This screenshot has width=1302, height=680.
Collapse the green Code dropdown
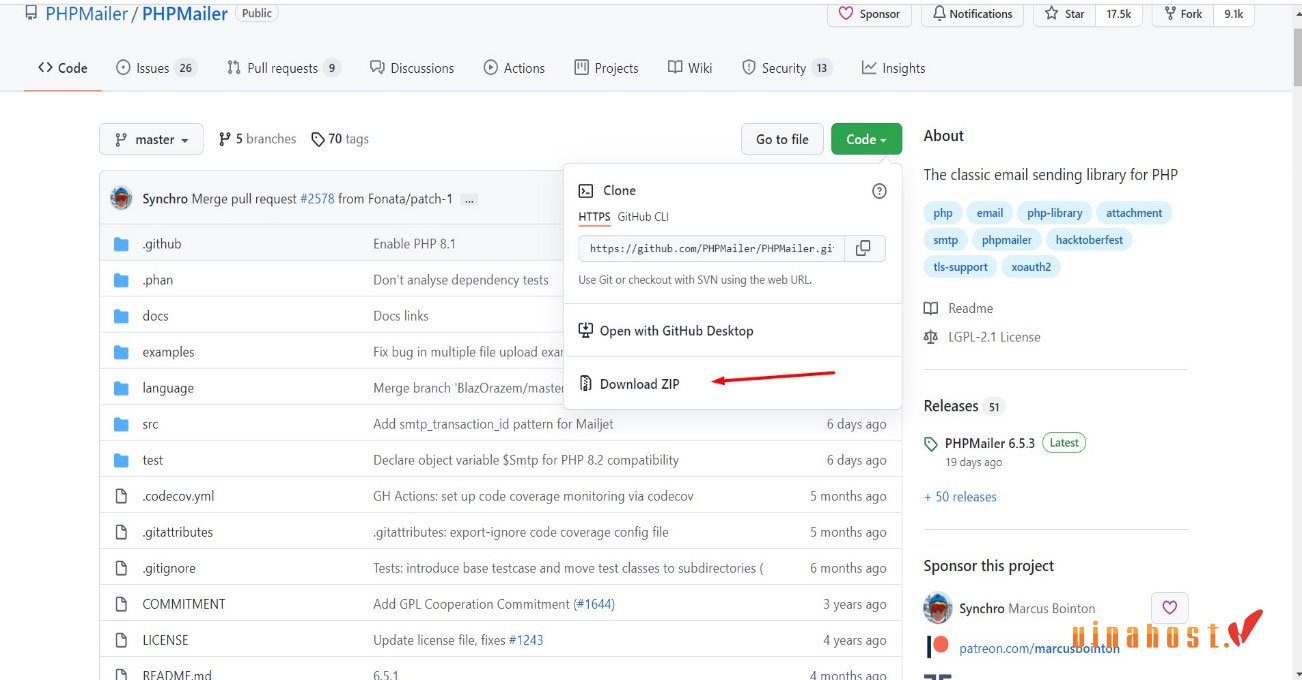pyautogui.click(x=866, y=139)
